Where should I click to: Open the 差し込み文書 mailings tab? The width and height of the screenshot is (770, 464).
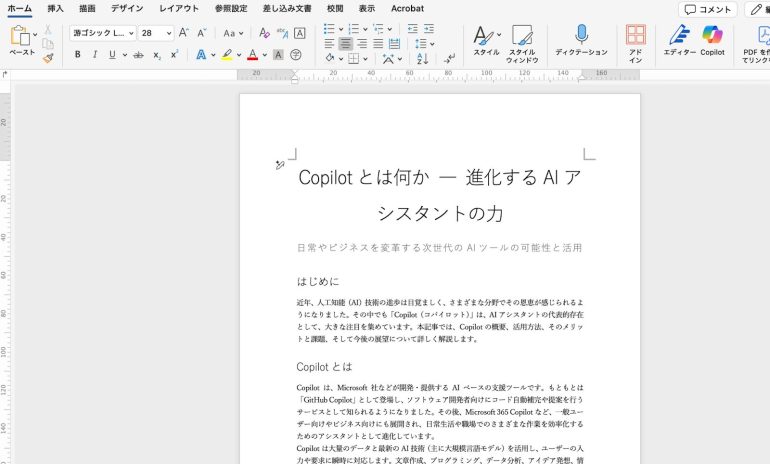[x=287, y=8]
